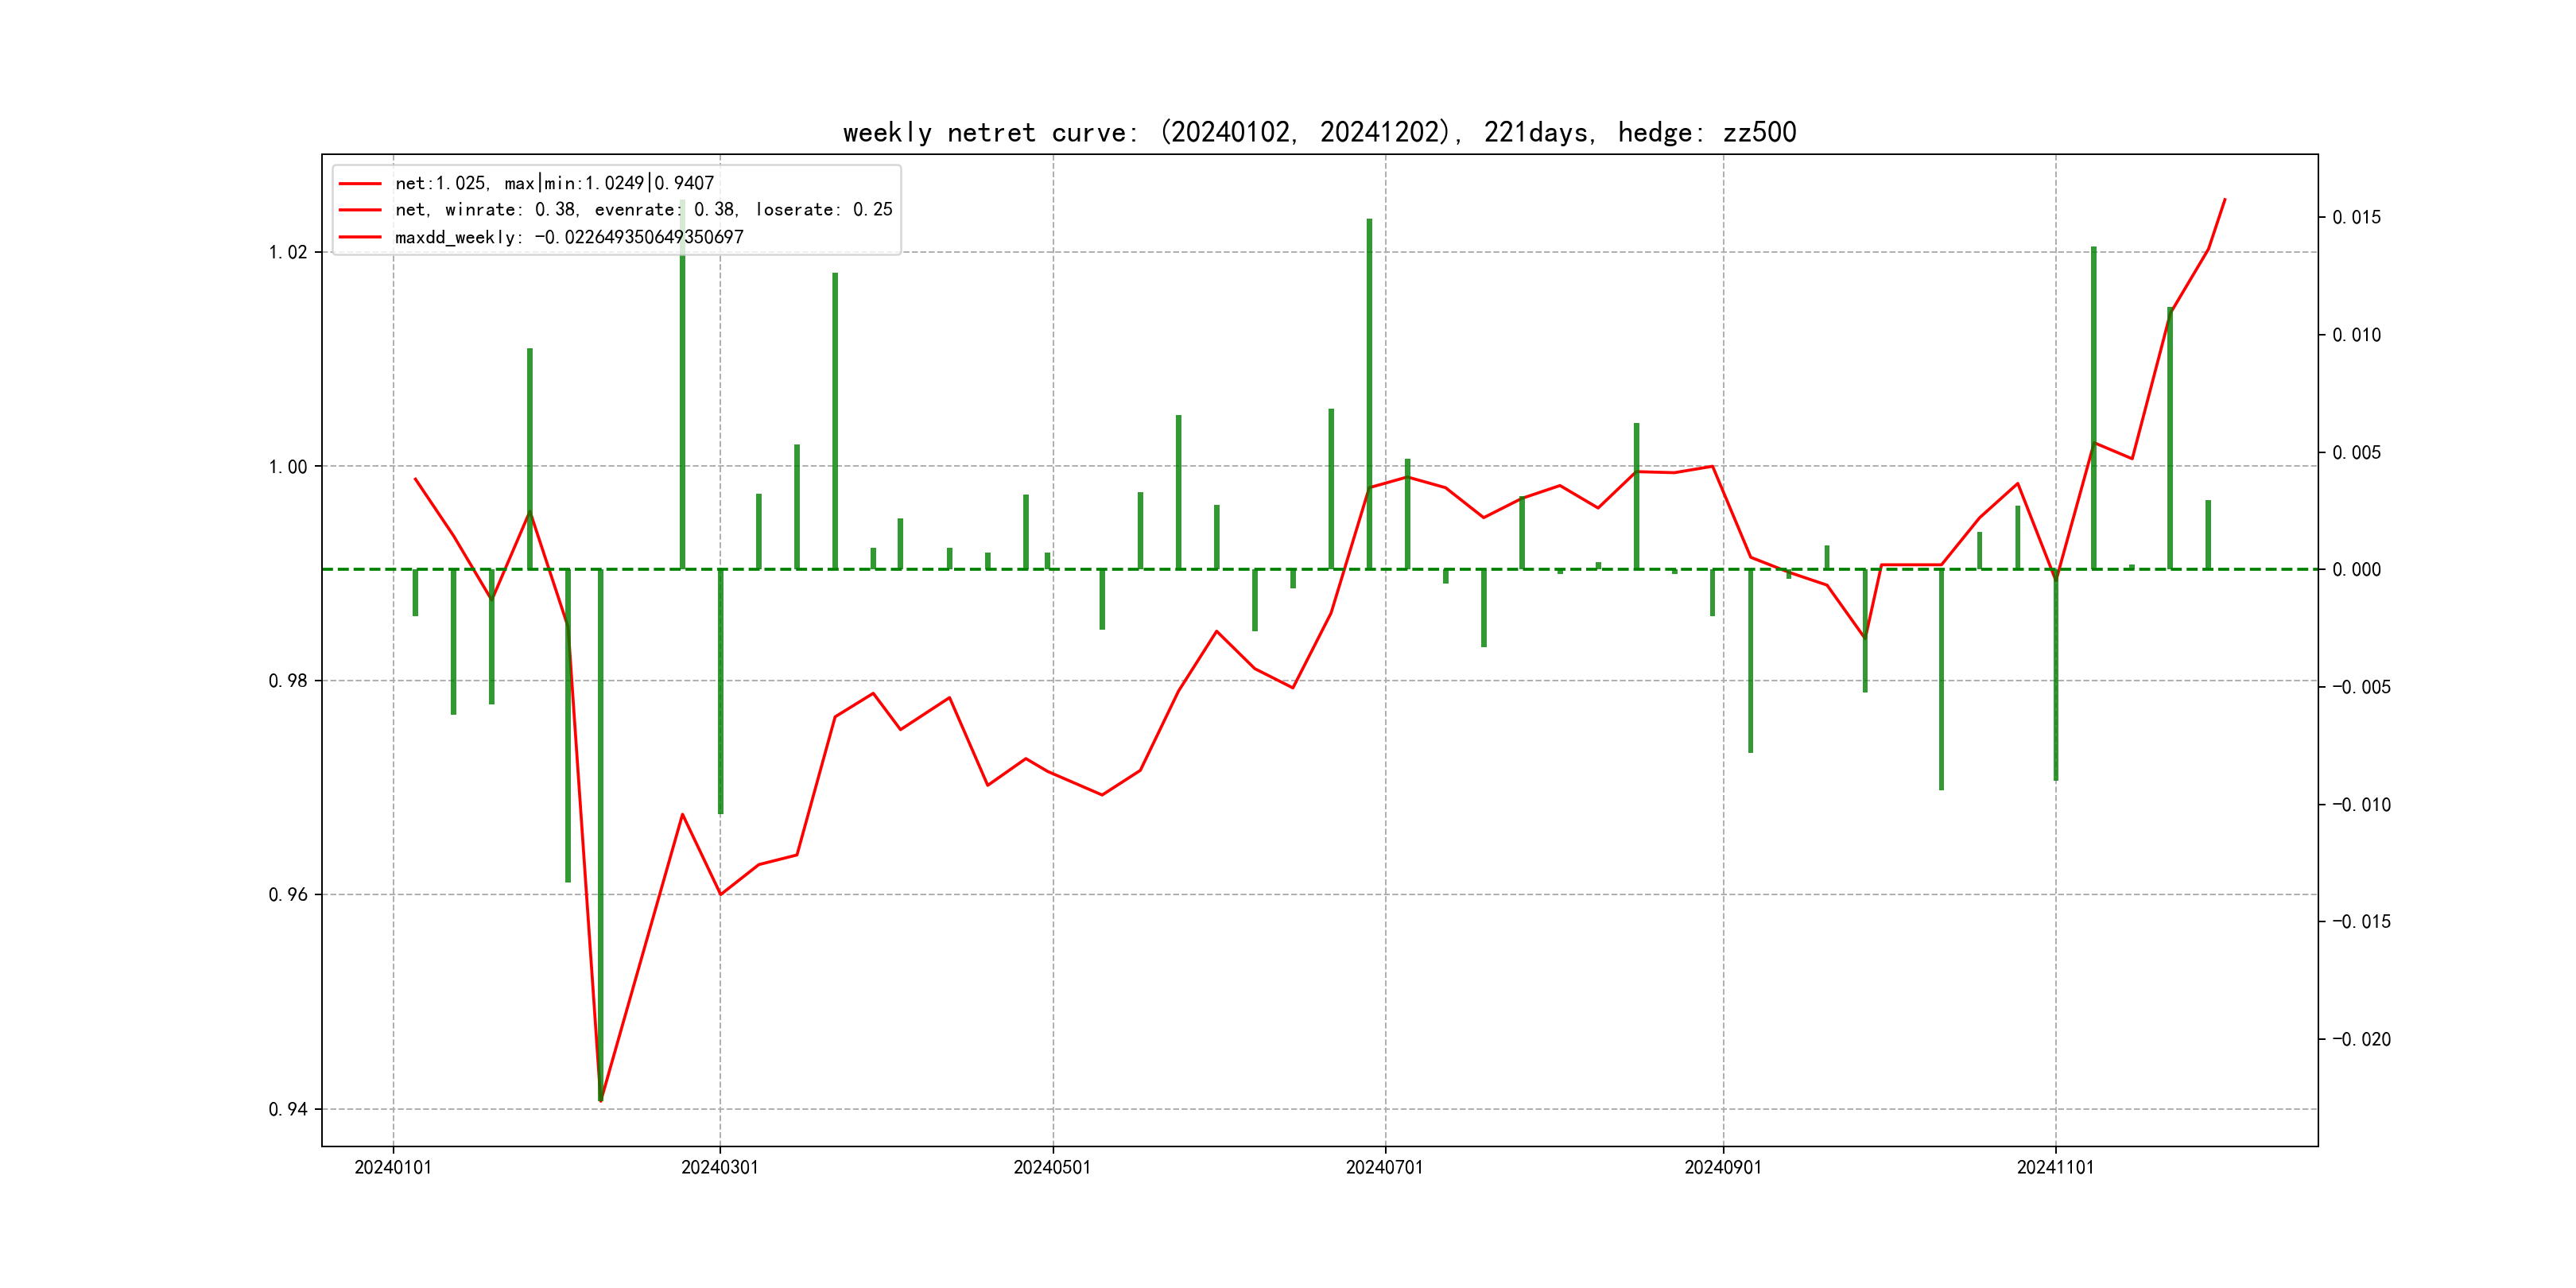Click the legend entry showing net:1.025
This screenshot has height=1288, width=2576.
click(x=554, y=183)
